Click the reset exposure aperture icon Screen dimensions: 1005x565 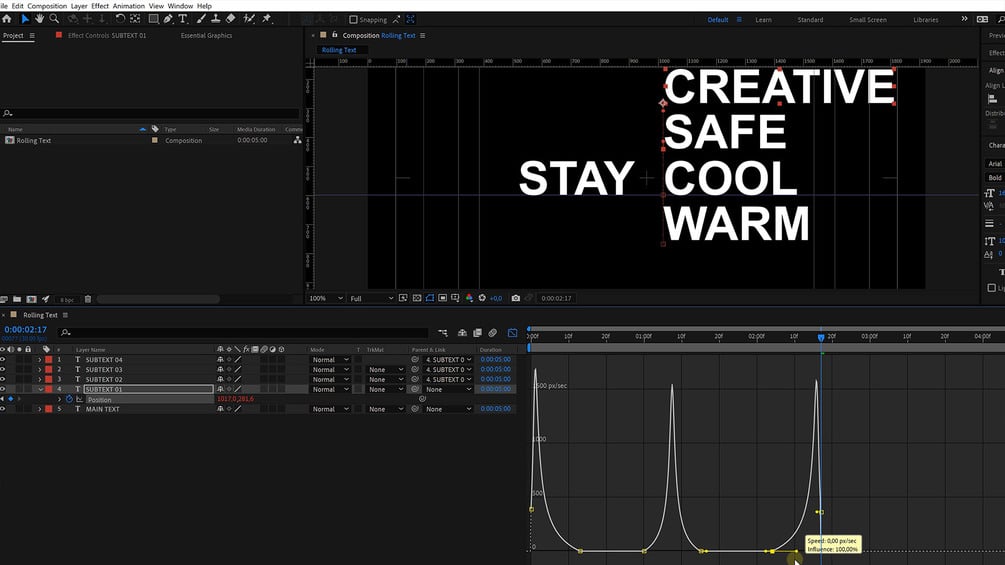pyautogui.click(x=482, y=298)
